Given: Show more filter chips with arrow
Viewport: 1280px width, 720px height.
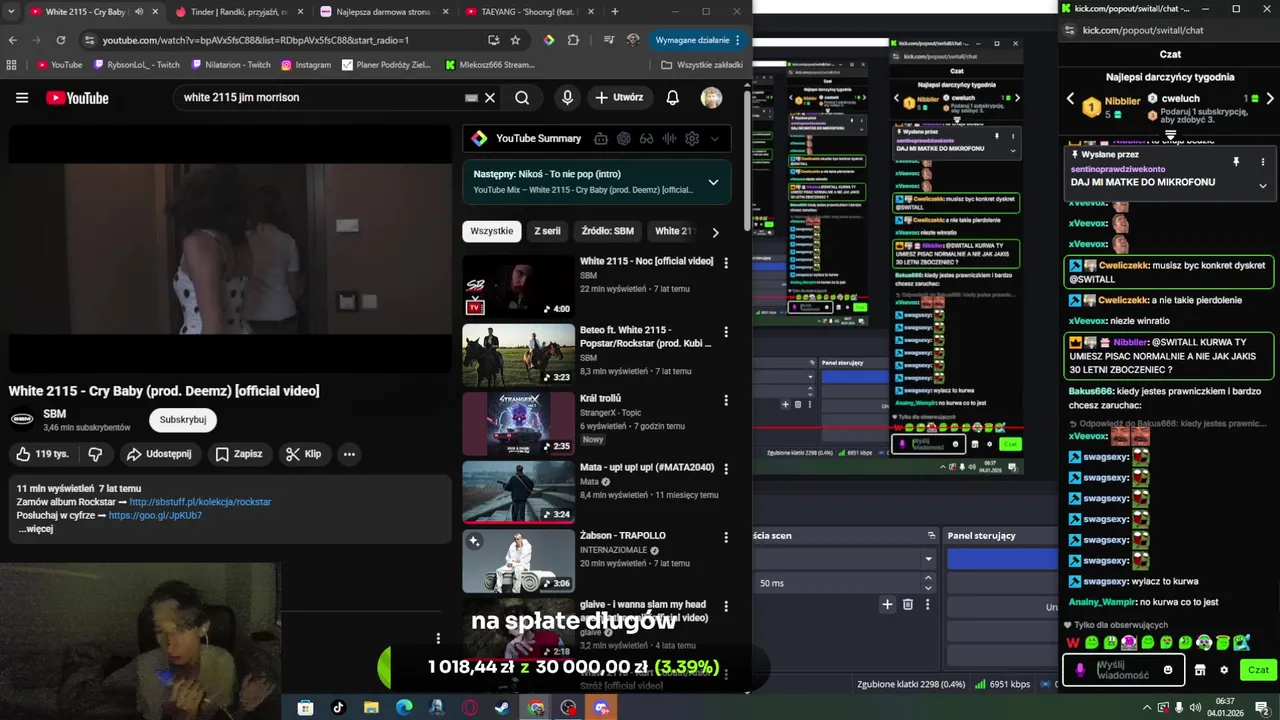Looking at the screenshot, I should click(x=715, y=232).
